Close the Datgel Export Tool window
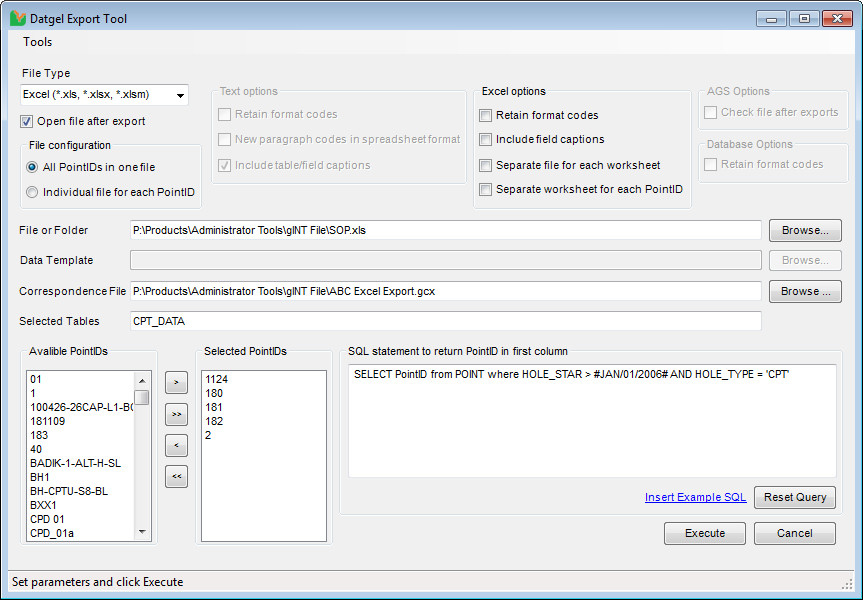 837,19
